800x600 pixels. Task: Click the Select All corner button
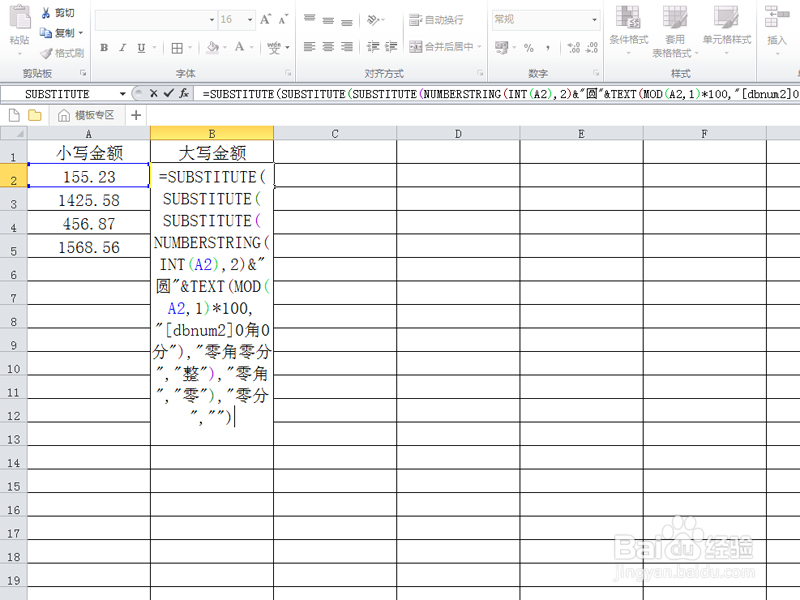(13, 134)
